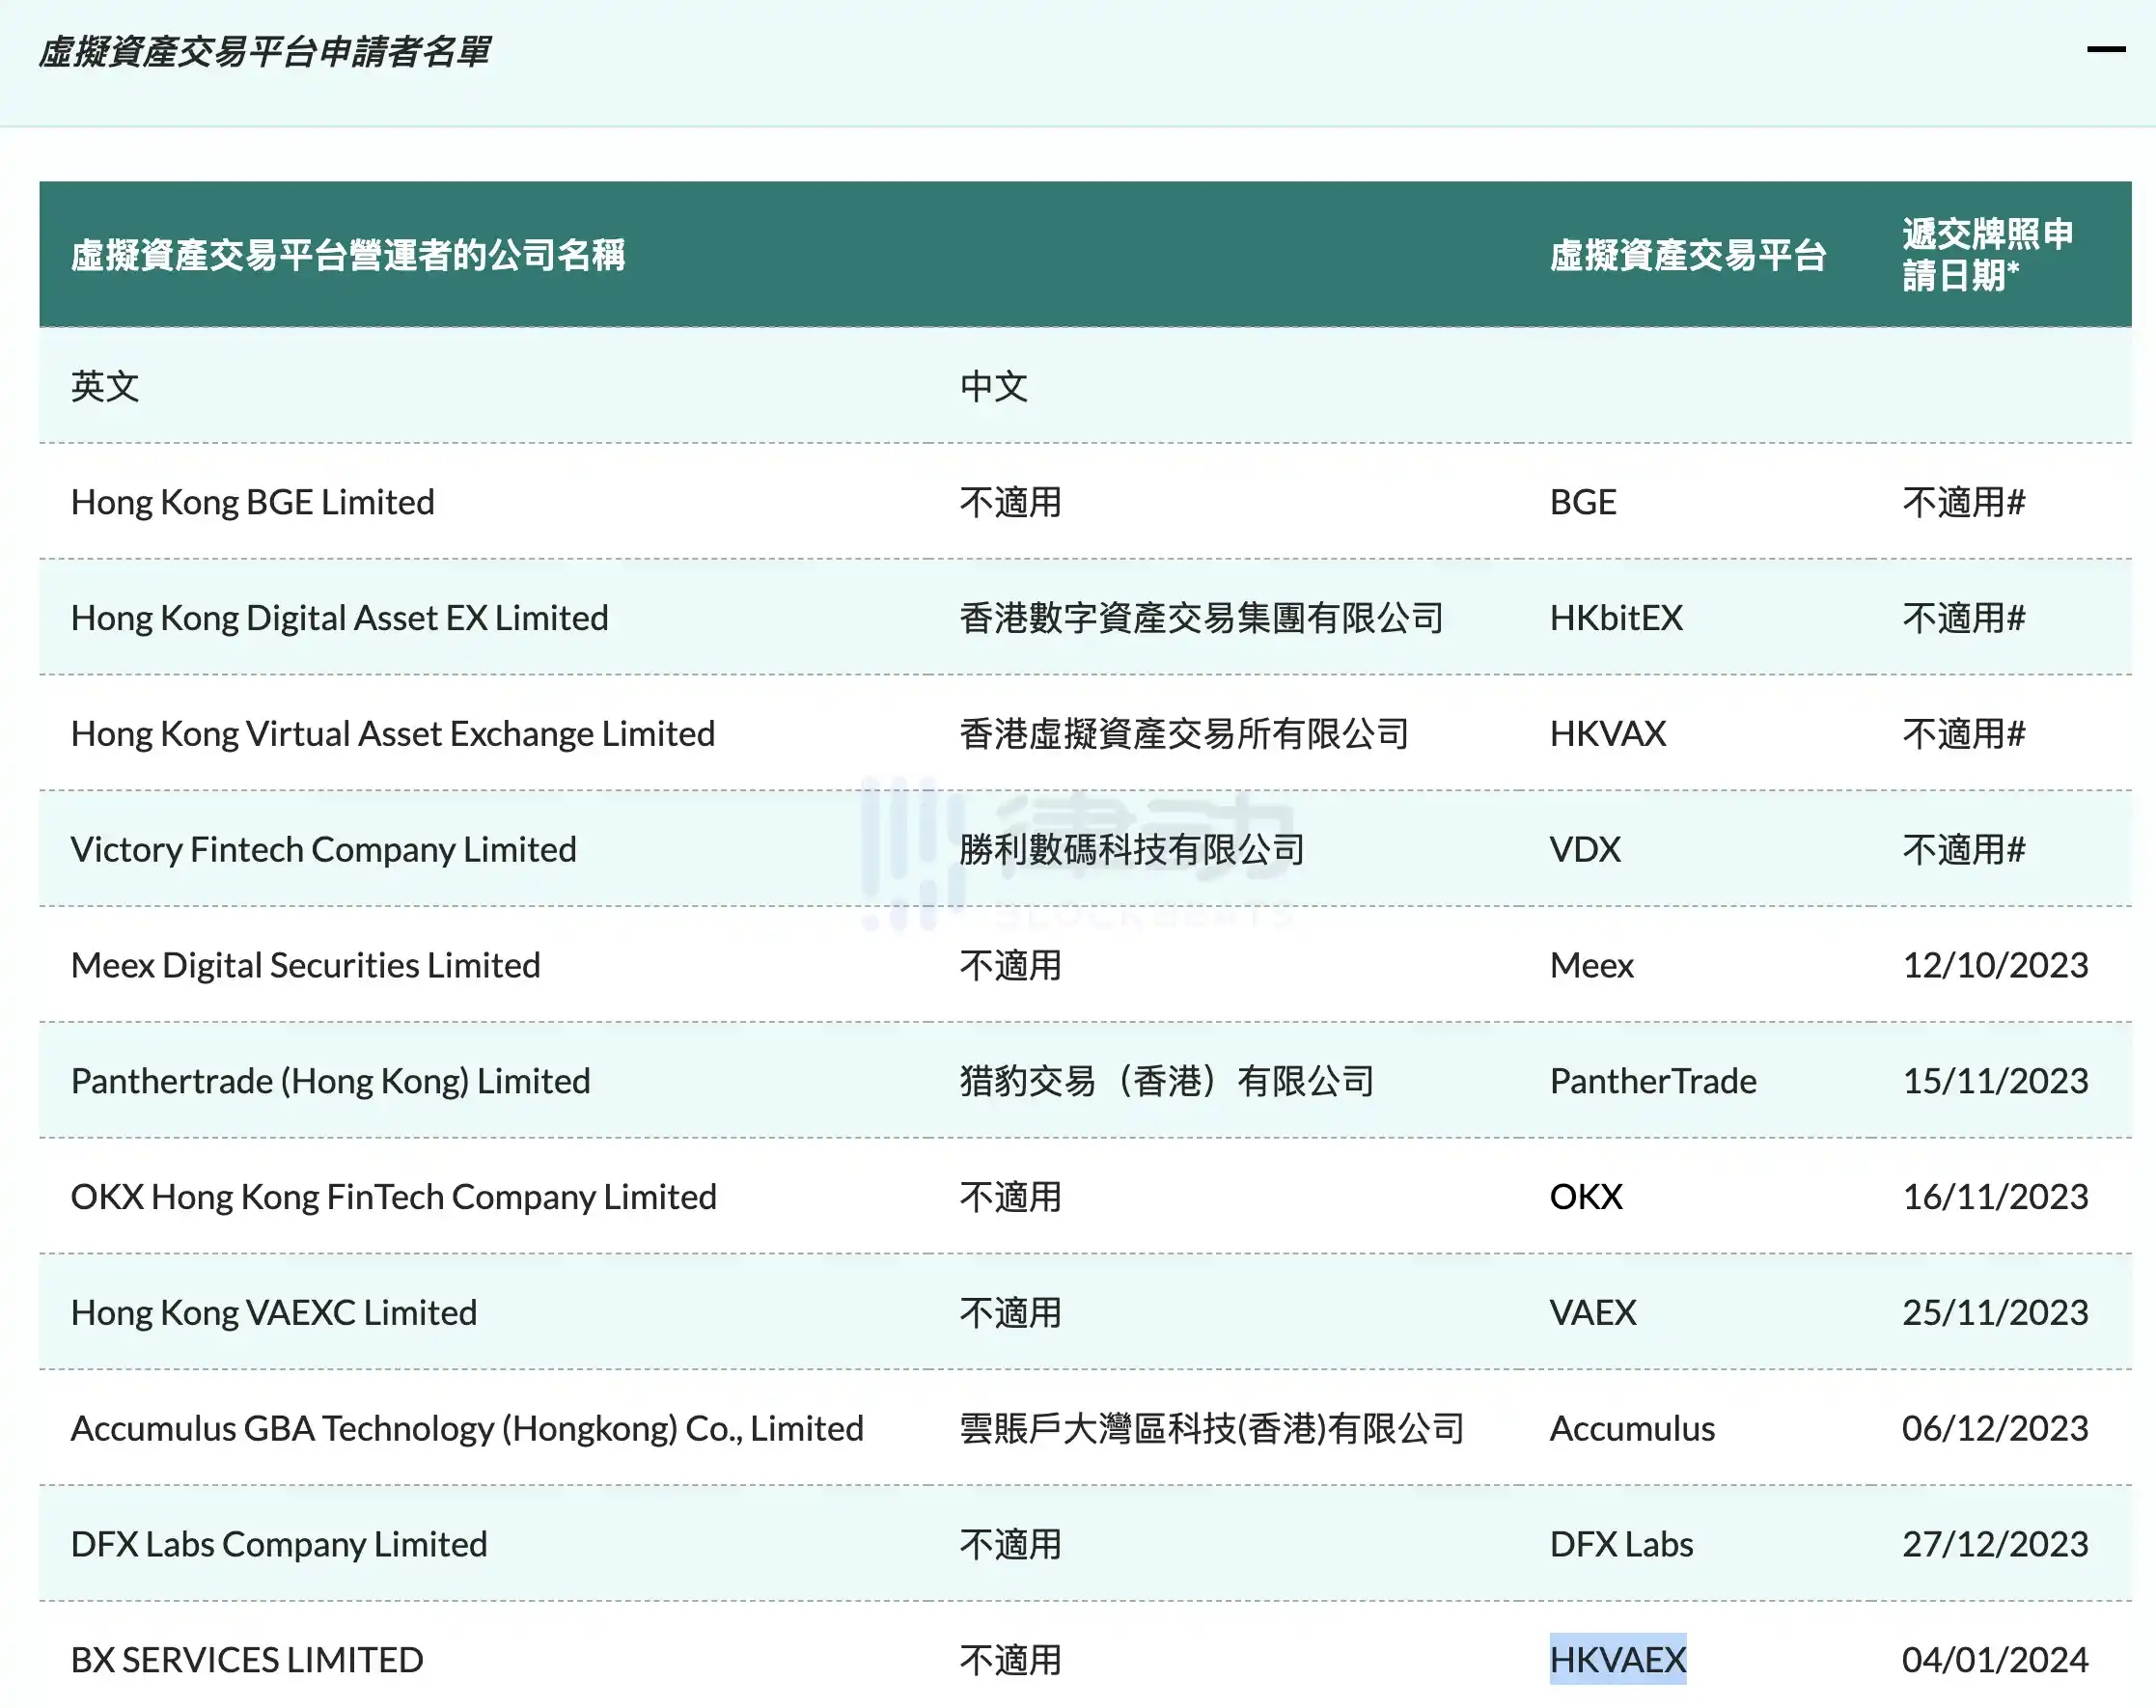Collapse the applicant list section via minus icon
This screenshot has width=2156, height=1708.
2105,48
